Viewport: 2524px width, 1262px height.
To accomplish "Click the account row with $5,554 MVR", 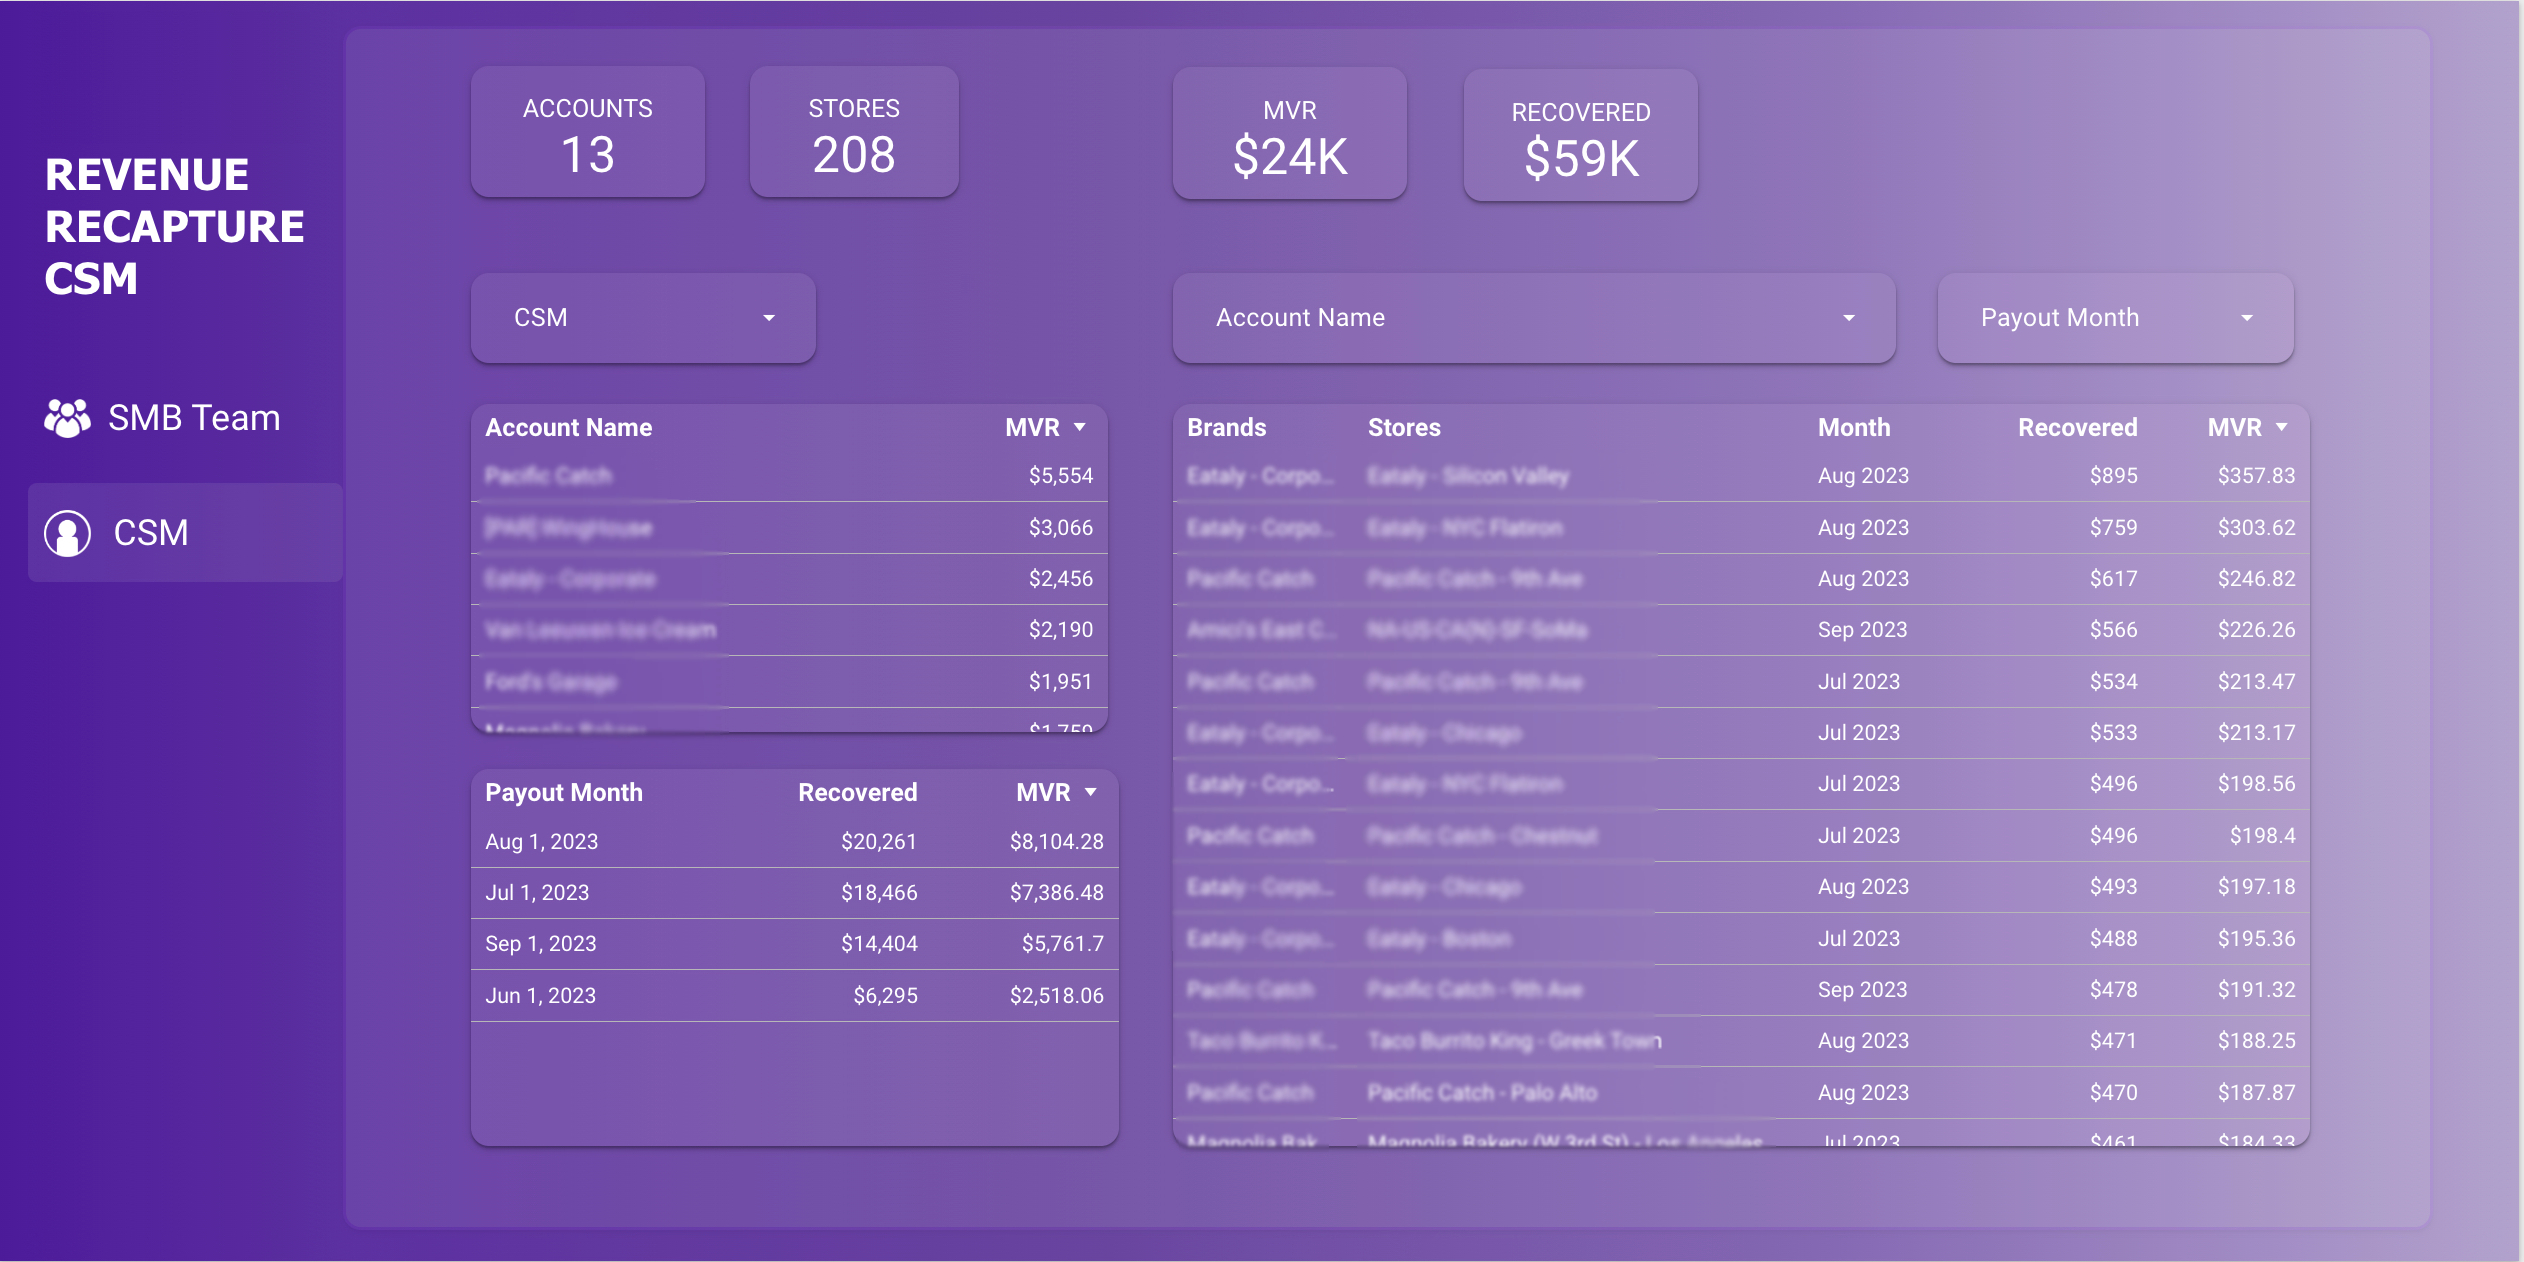I will click(x=788, y=476).
